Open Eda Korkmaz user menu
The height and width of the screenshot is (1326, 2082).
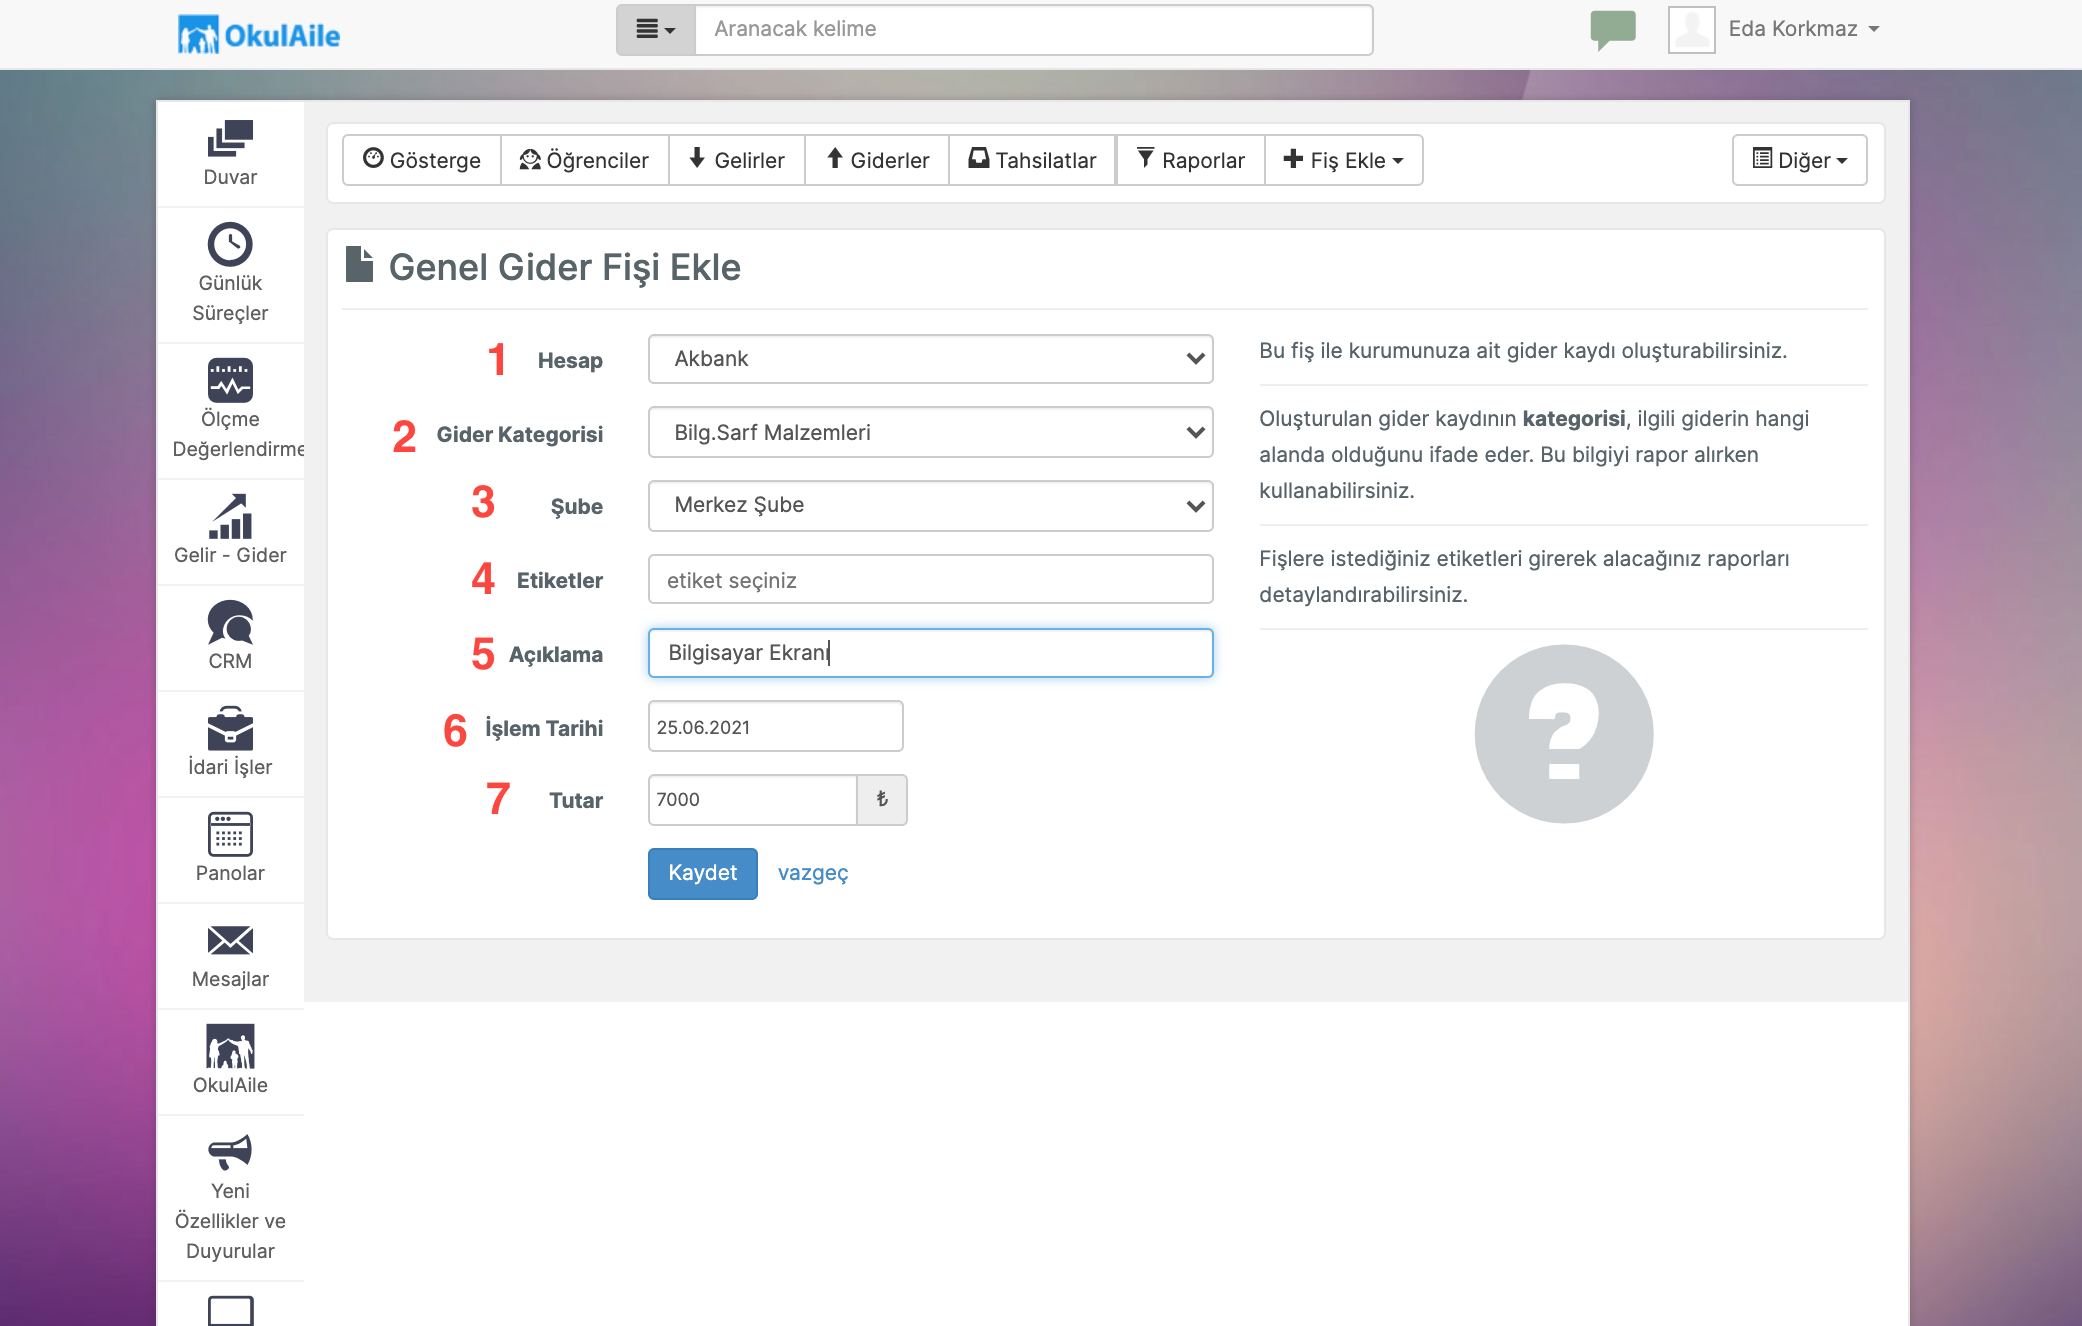1804,29
